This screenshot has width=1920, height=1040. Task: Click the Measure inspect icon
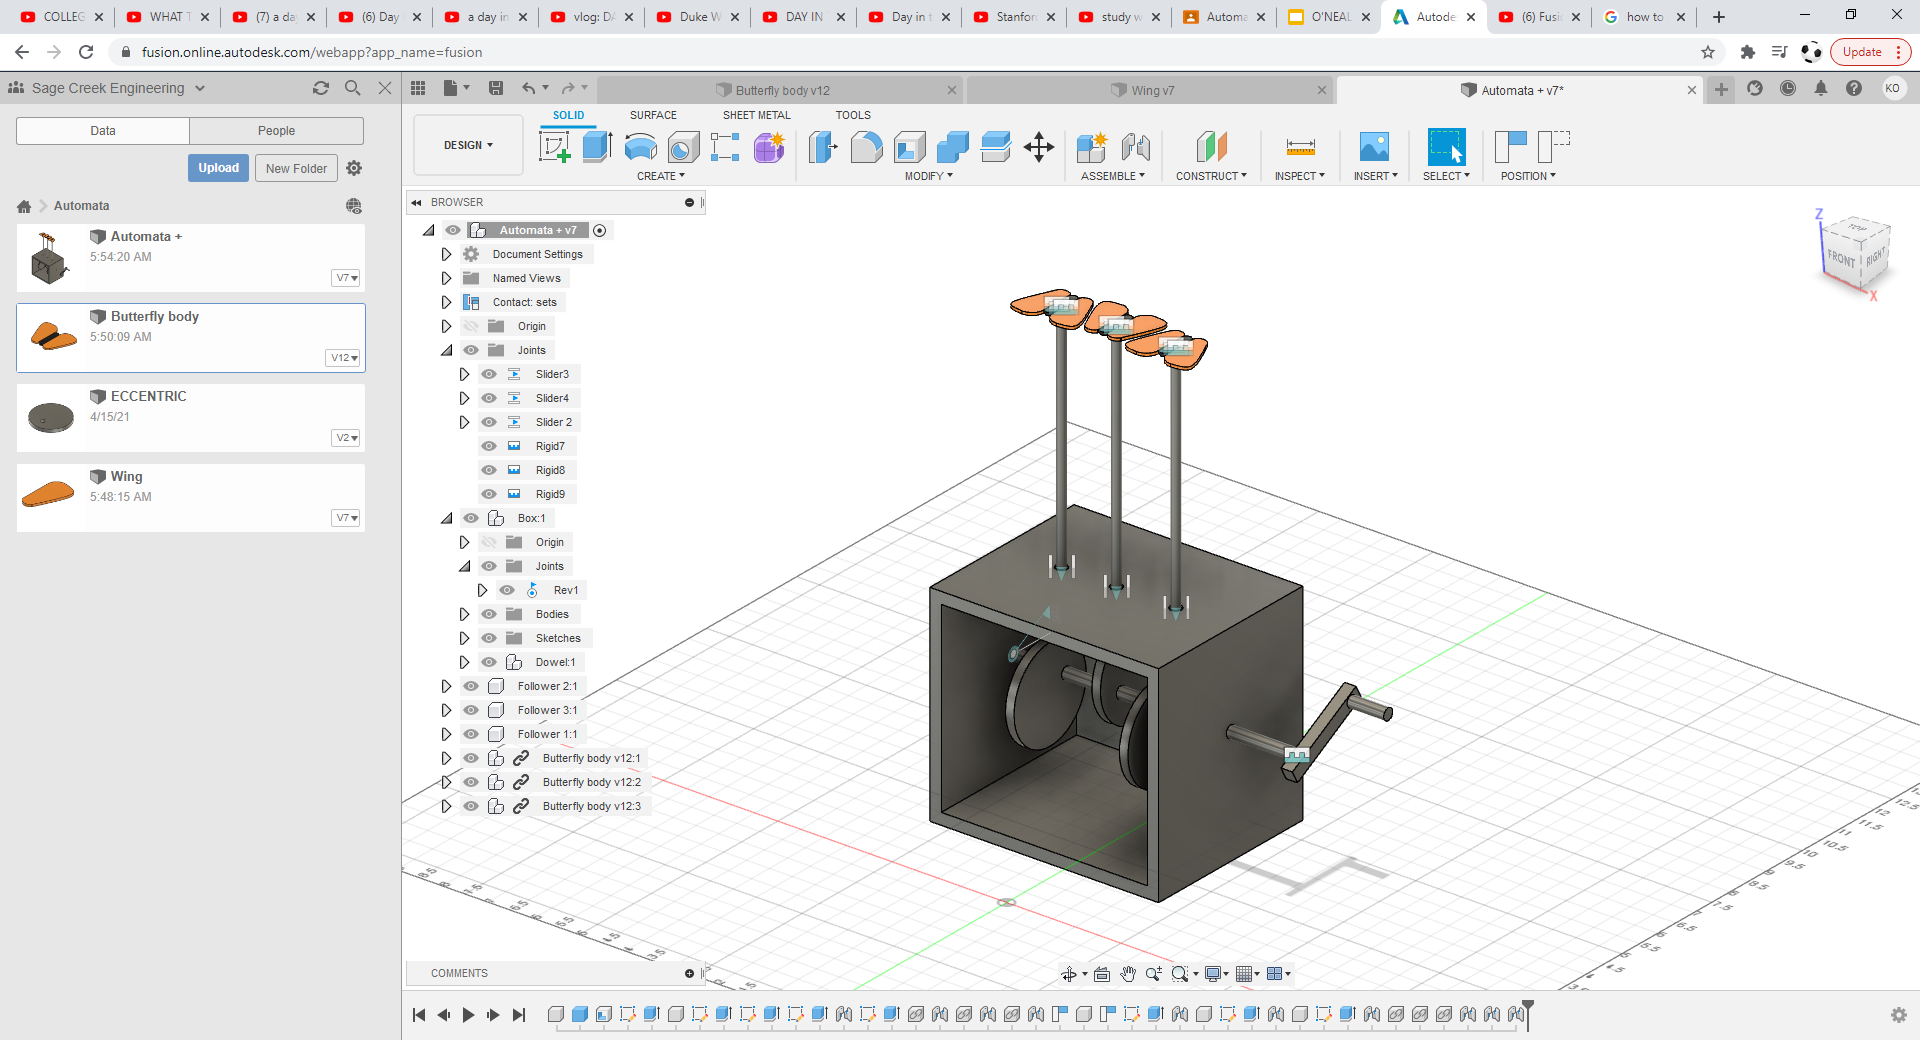click(x=1300, y=147)
